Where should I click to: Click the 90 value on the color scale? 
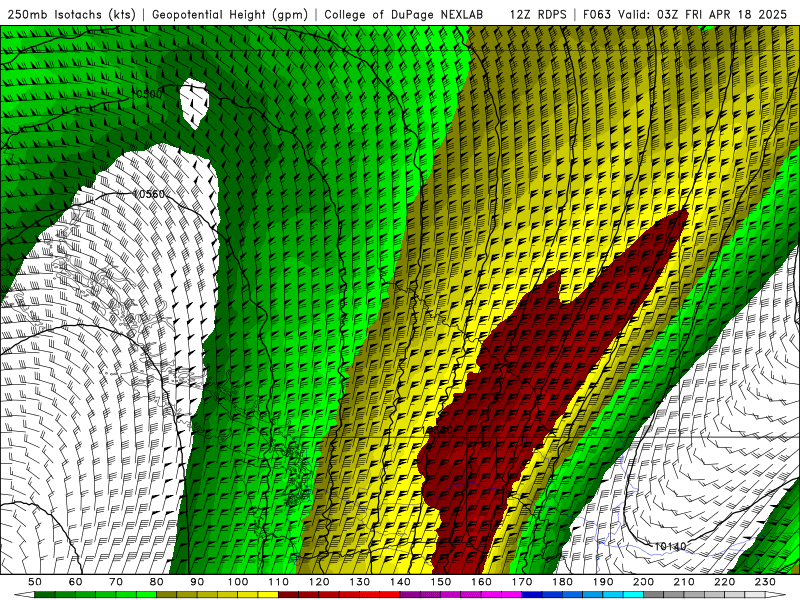pos(197,582)
